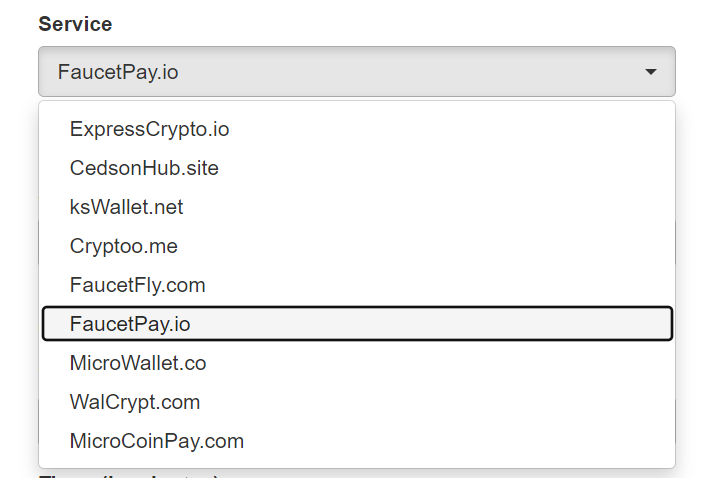This screenshot has height=478, width=703.
Task: Select MicroCoinPay.com from the list
Action: point(157,441)
